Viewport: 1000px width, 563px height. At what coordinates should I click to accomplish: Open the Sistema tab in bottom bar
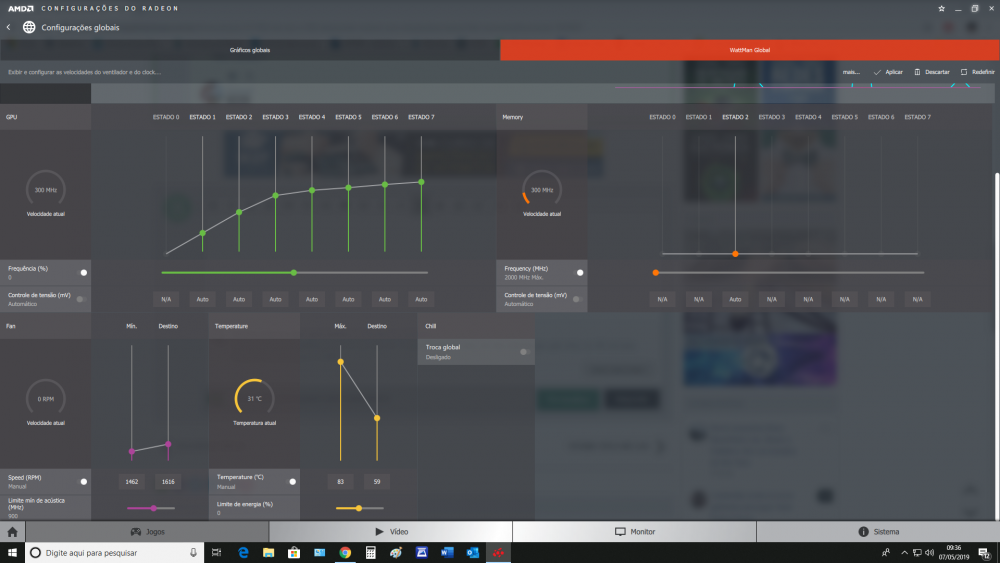coord(878,532)
